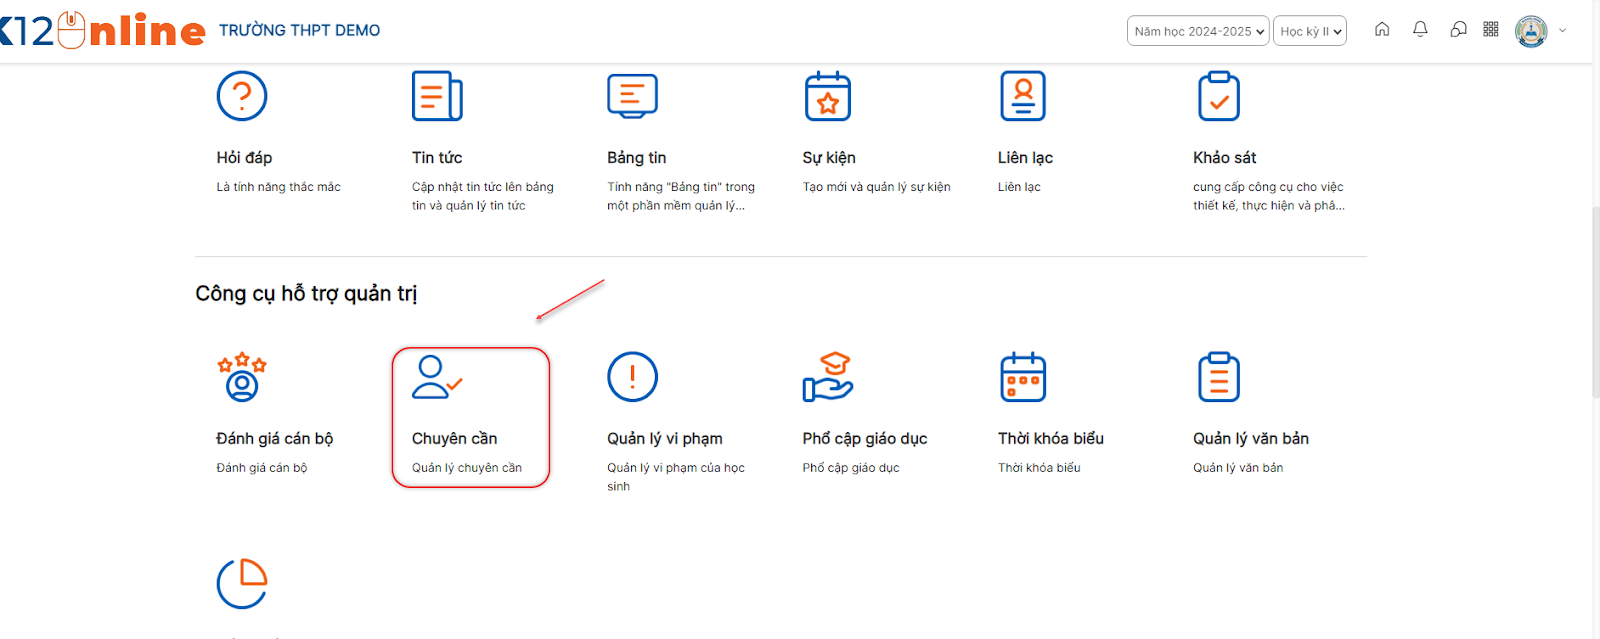Expand the Năm học 2024-2025 dropdown
This screenshot has height=639, width=1600.
click(x=1198, y=31)
